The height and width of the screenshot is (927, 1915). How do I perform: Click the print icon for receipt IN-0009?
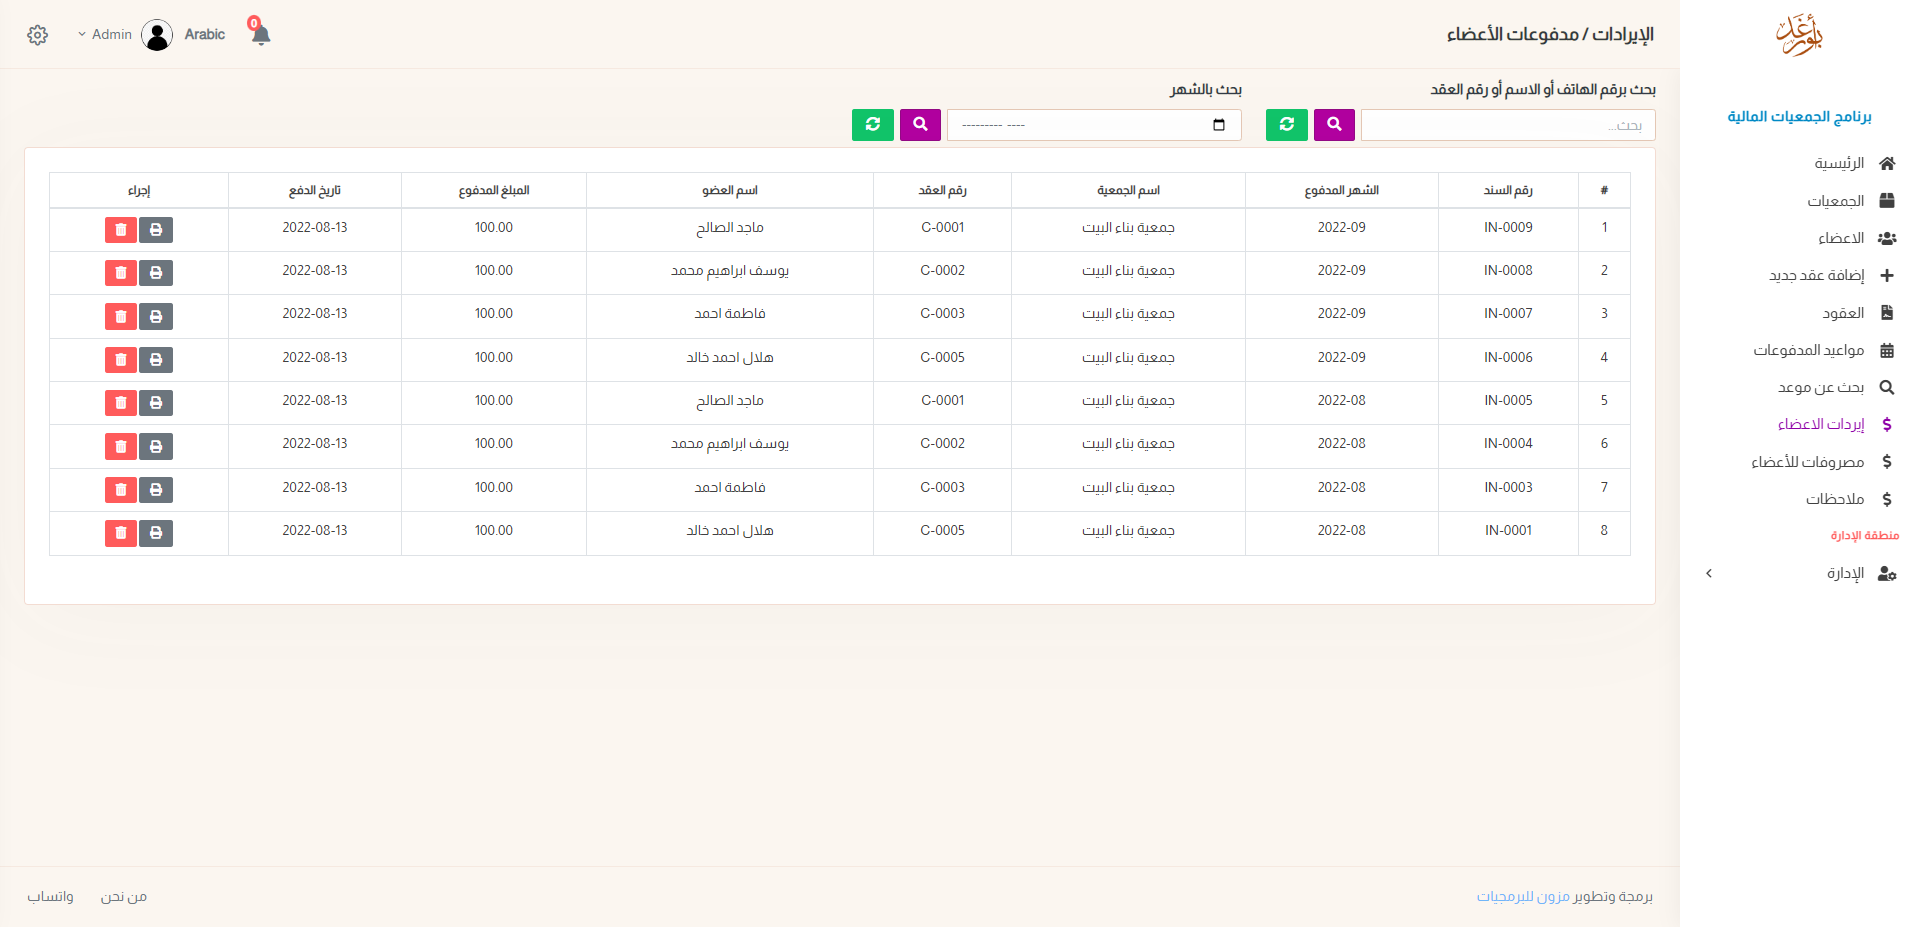point(156,230)
